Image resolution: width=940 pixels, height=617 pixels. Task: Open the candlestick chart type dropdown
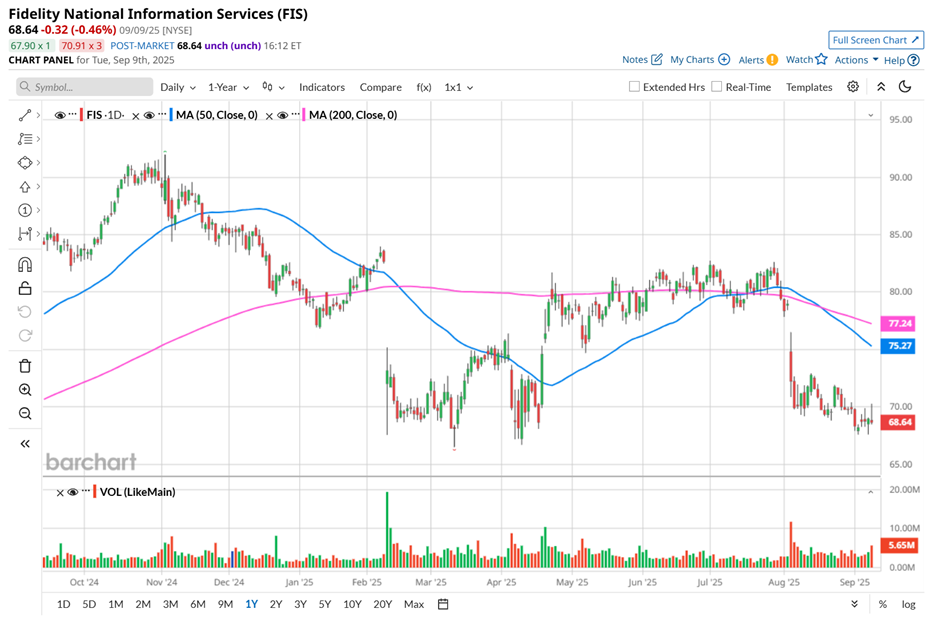(x=273, y=87)
